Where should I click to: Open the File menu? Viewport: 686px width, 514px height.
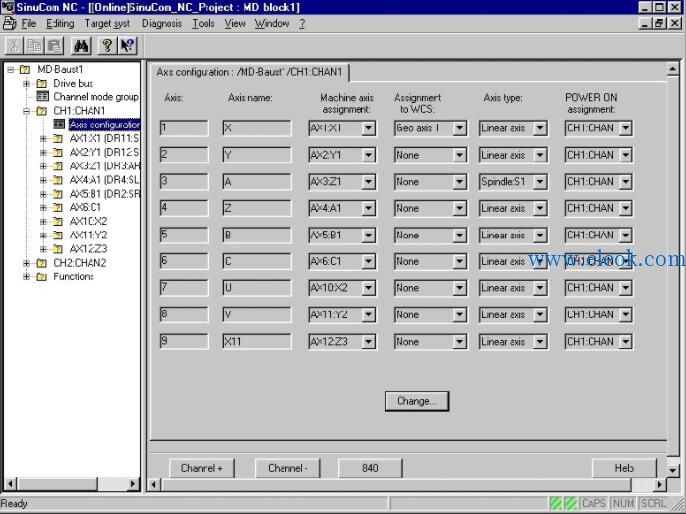[x=29, y=23]
